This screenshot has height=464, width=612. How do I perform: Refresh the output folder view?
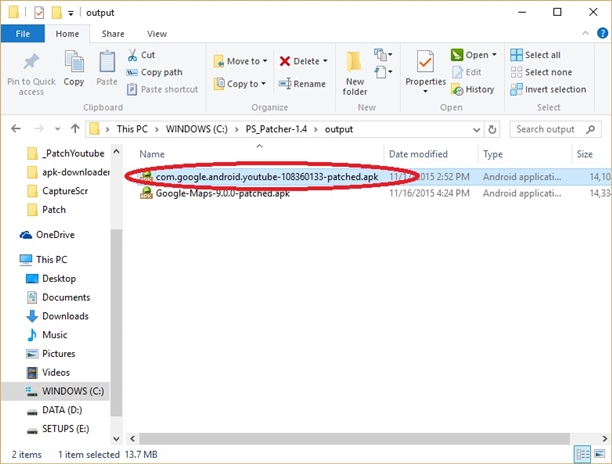[492, 129]
